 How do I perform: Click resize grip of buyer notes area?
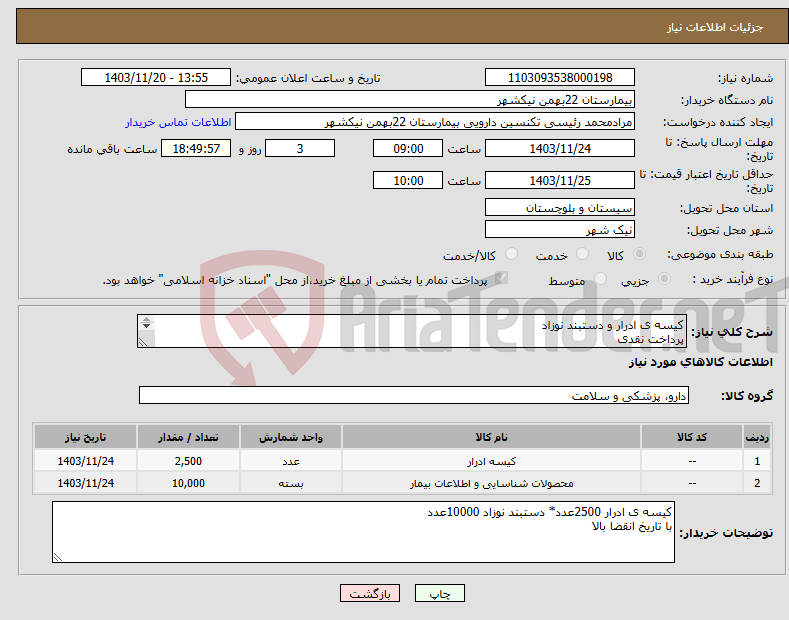(58, 557)
